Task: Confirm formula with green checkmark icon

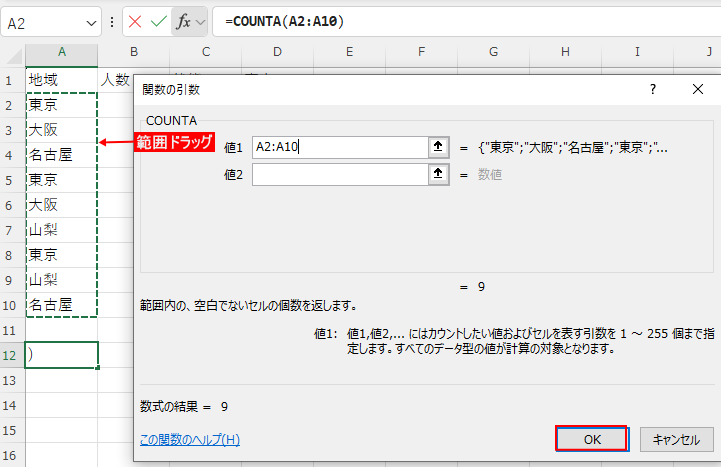Action: click(x=159, y=22)
